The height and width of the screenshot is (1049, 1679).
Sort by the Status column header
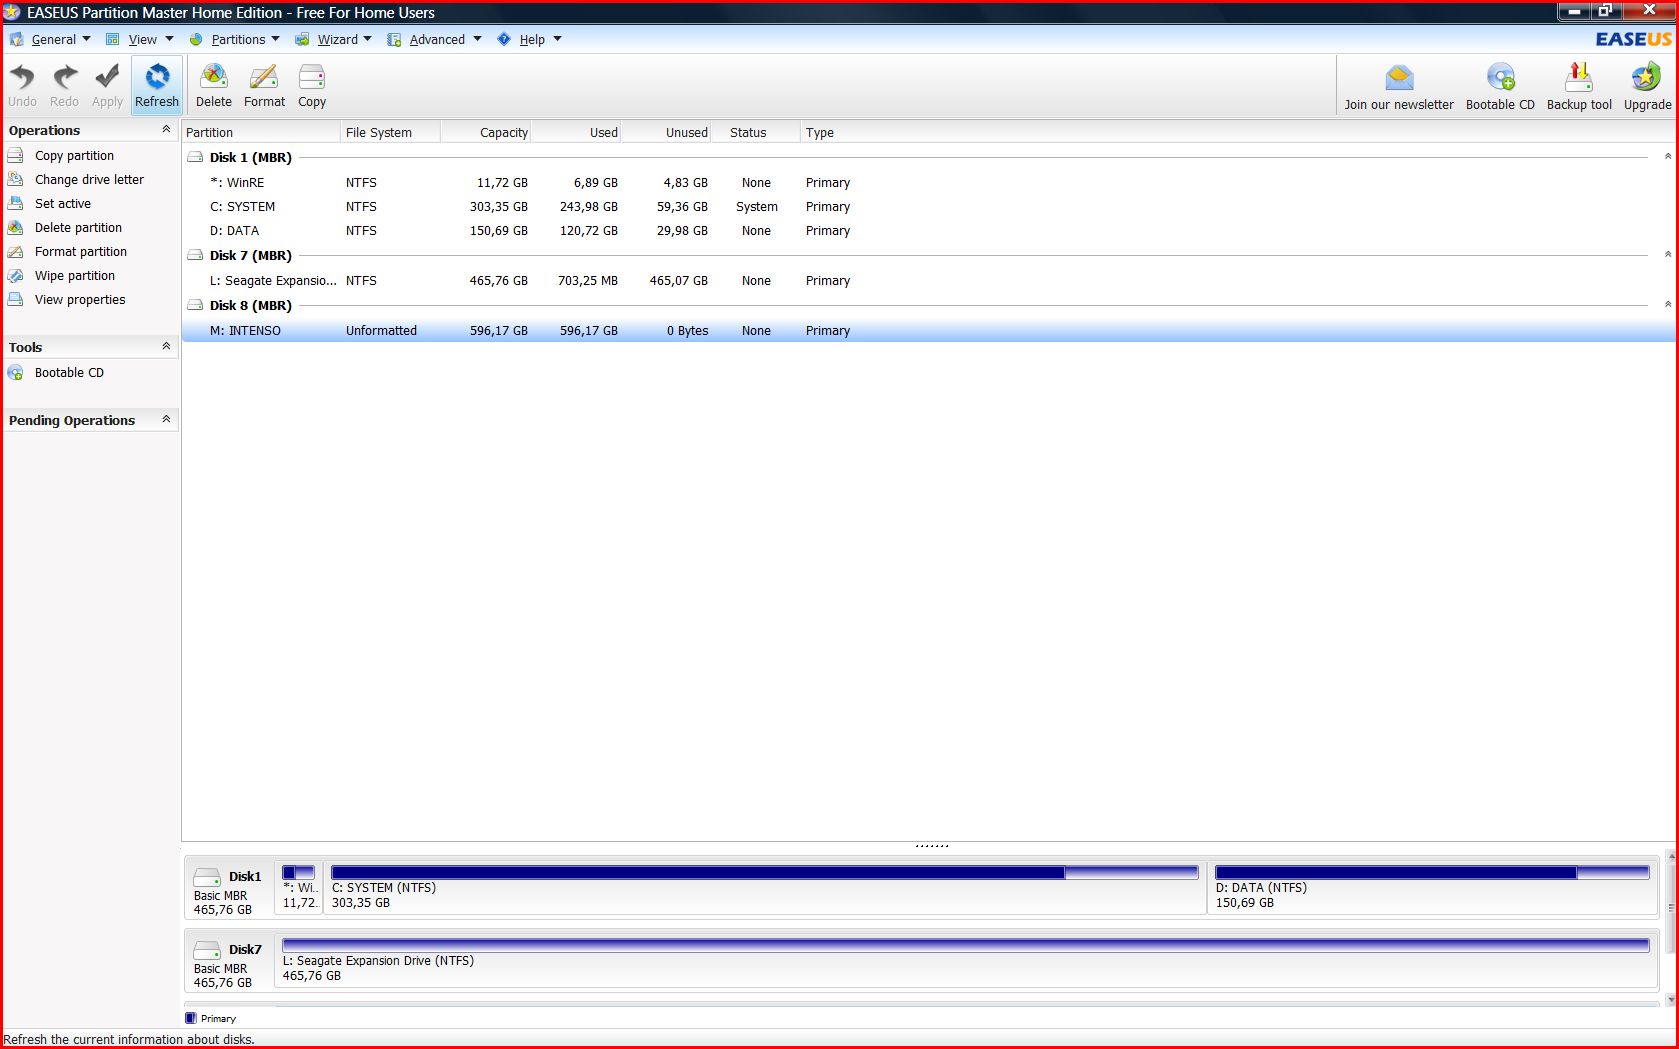756,132
